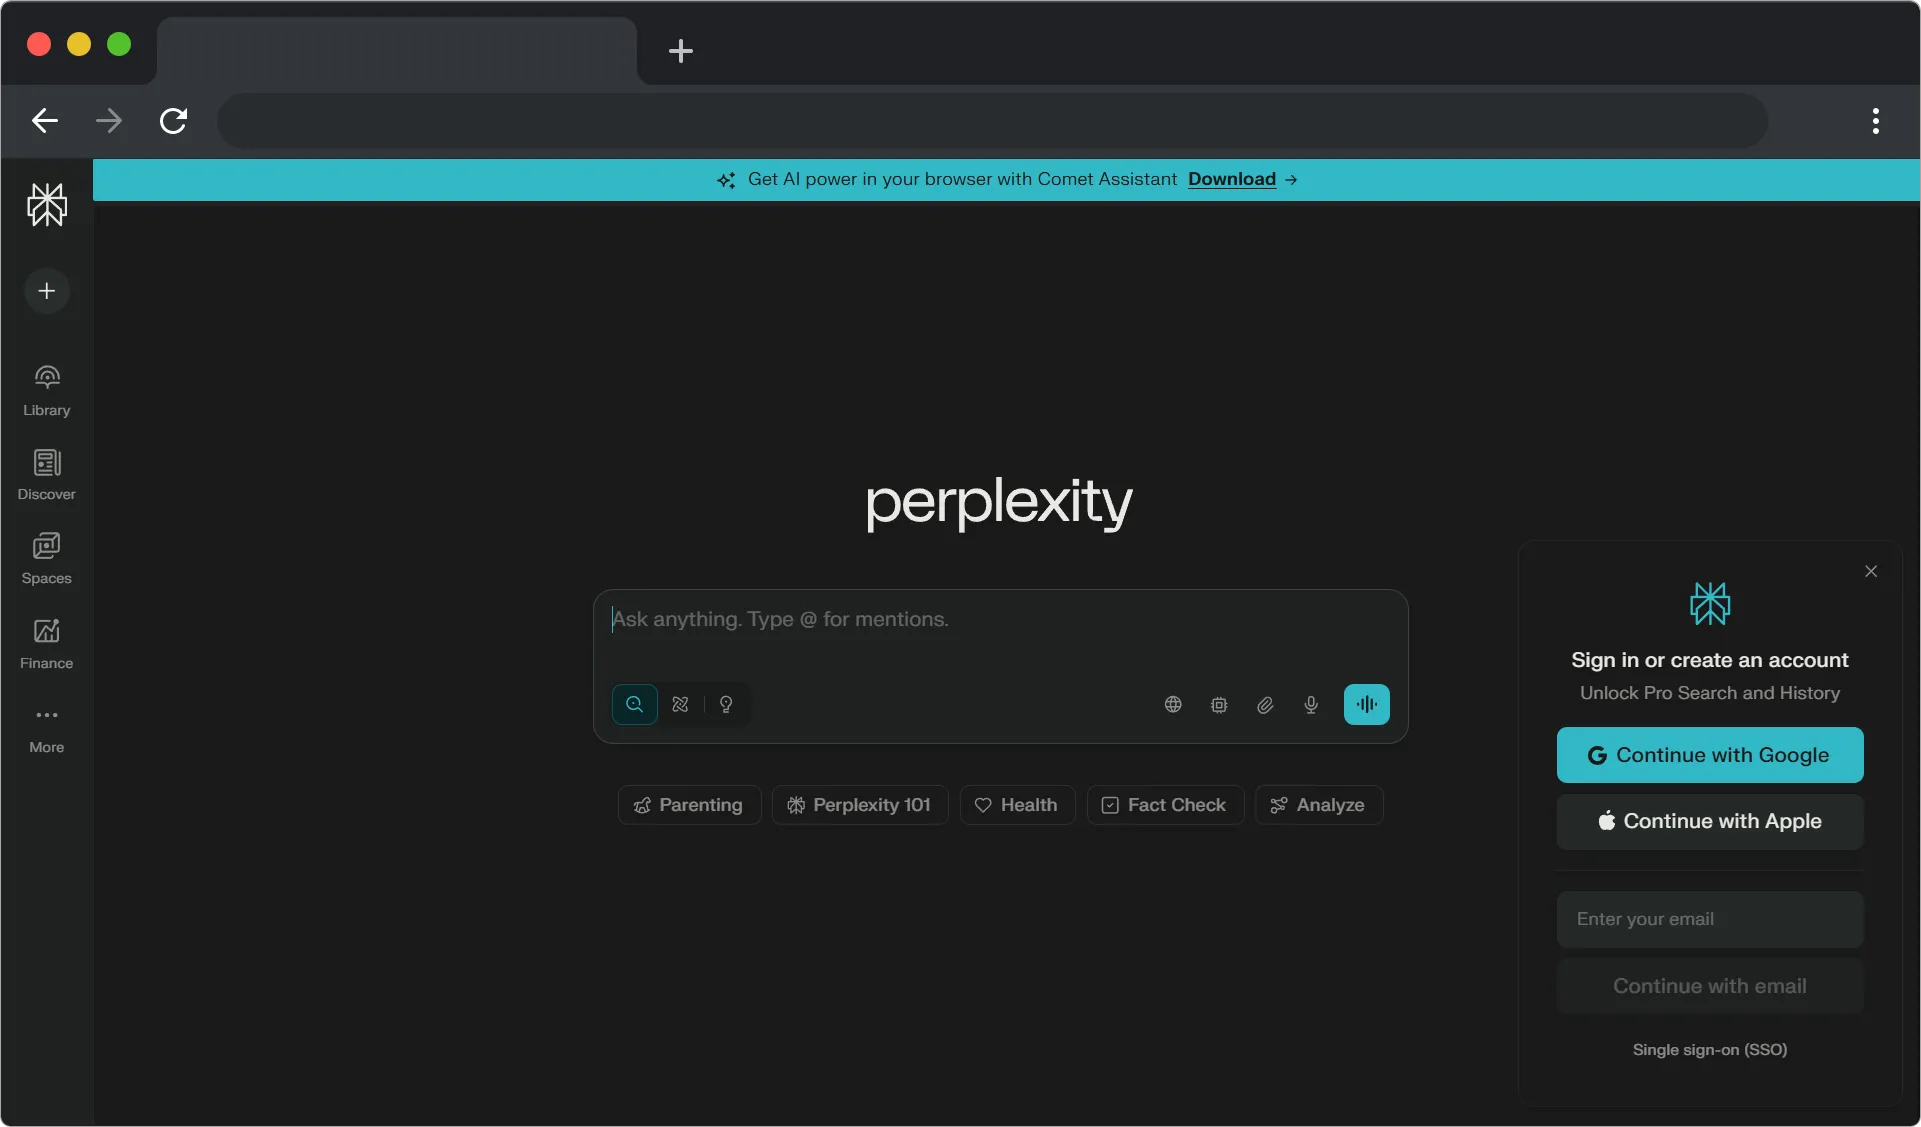The width and height of the screenshot is (1921, 1127).
Task: Enable Search mode in the query bar
Action: pyautogui.click(x=634, y=704)
